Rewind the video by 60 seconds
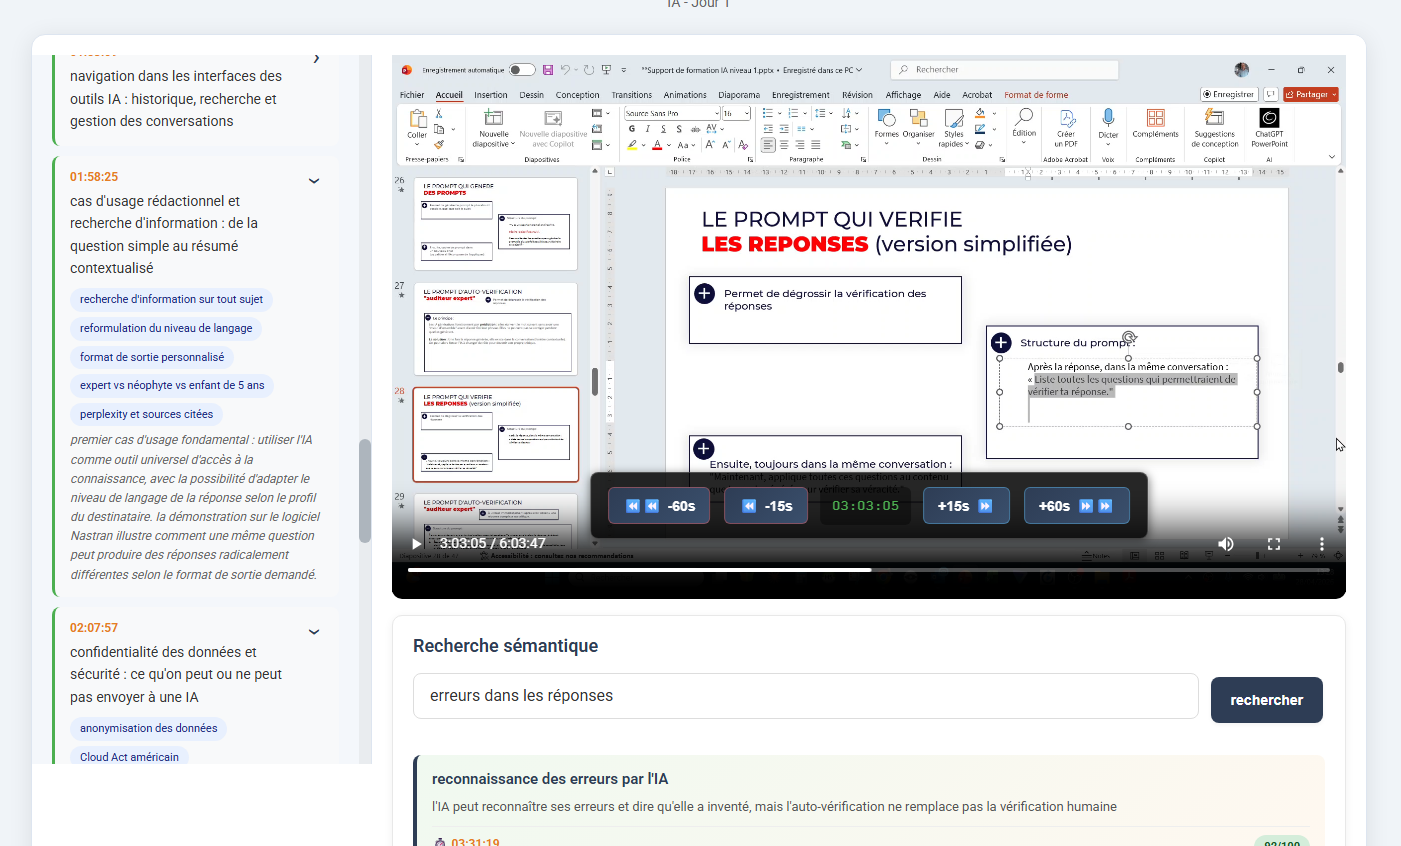 pyautogui.click(x=659, y=506)
